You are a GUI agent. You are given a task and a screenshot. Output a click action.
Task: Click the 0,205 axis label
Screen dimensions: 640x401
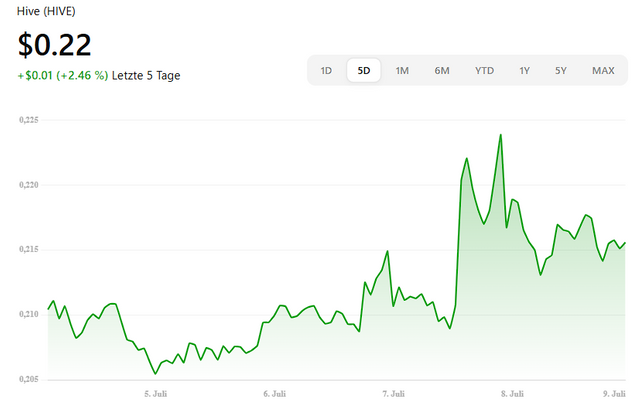pos(29,379)
